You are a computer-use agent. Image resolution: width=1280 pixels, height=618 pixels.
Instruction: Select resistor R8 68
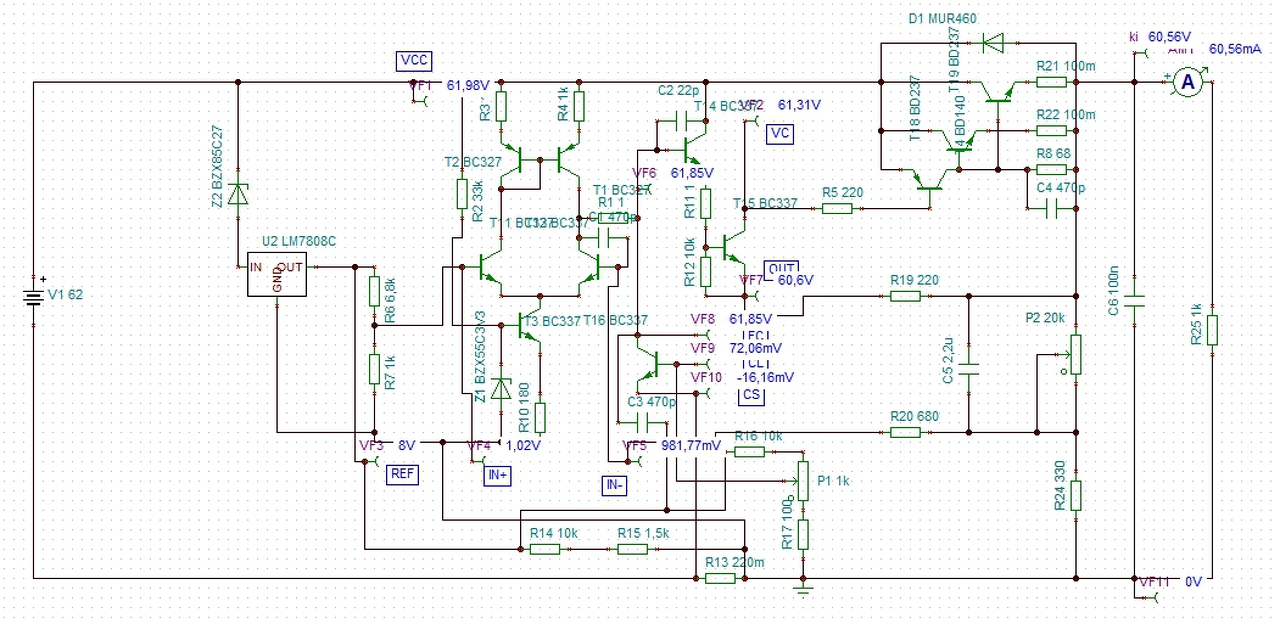point(1050,171)
